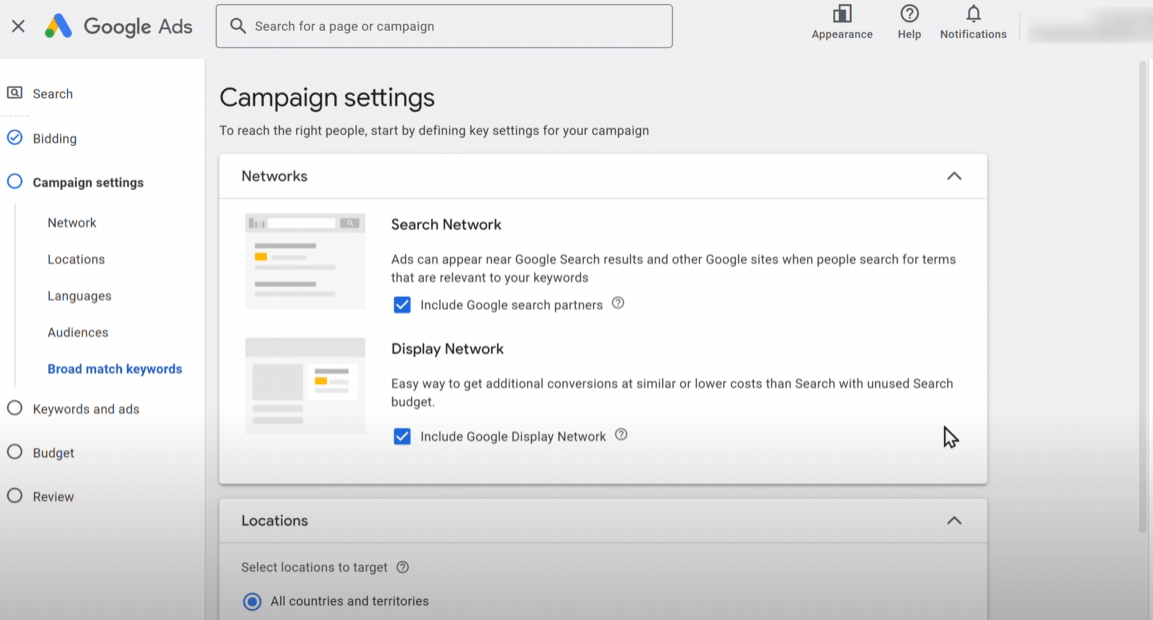Click the page vertical scrollbar
Image resolution: width=1153 pixels, height=620 pixels.
[1143, 300]
